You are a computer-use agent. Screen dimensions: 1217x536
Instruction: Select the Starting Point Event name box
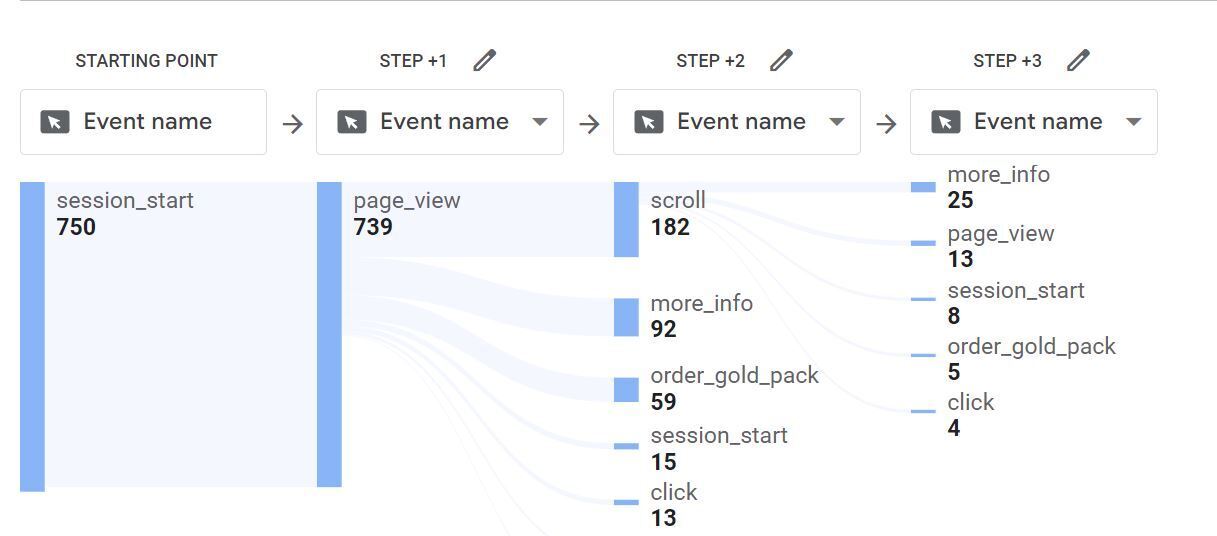[x=143, y=122]
